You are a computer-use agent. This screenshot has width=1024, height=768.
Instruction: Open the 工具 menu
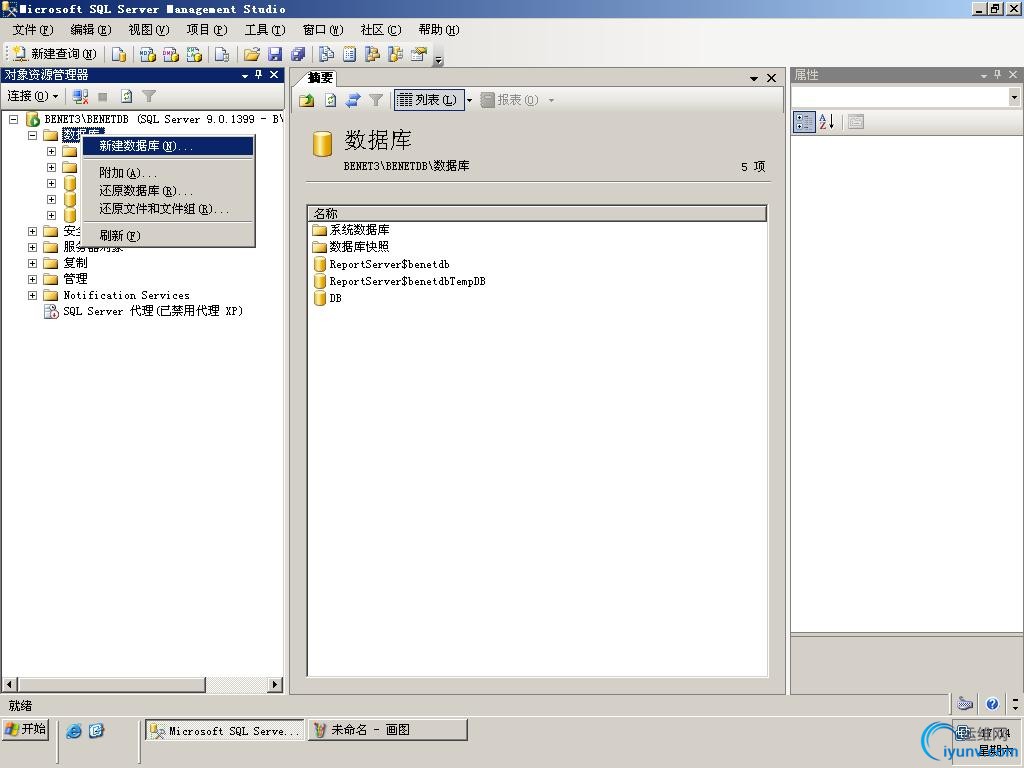[x=265, y=30]
